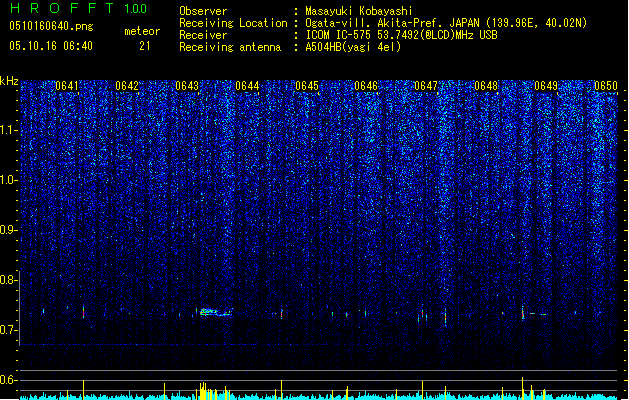Click the antenna text A504HB(yagi 4el)

[353, 47]
